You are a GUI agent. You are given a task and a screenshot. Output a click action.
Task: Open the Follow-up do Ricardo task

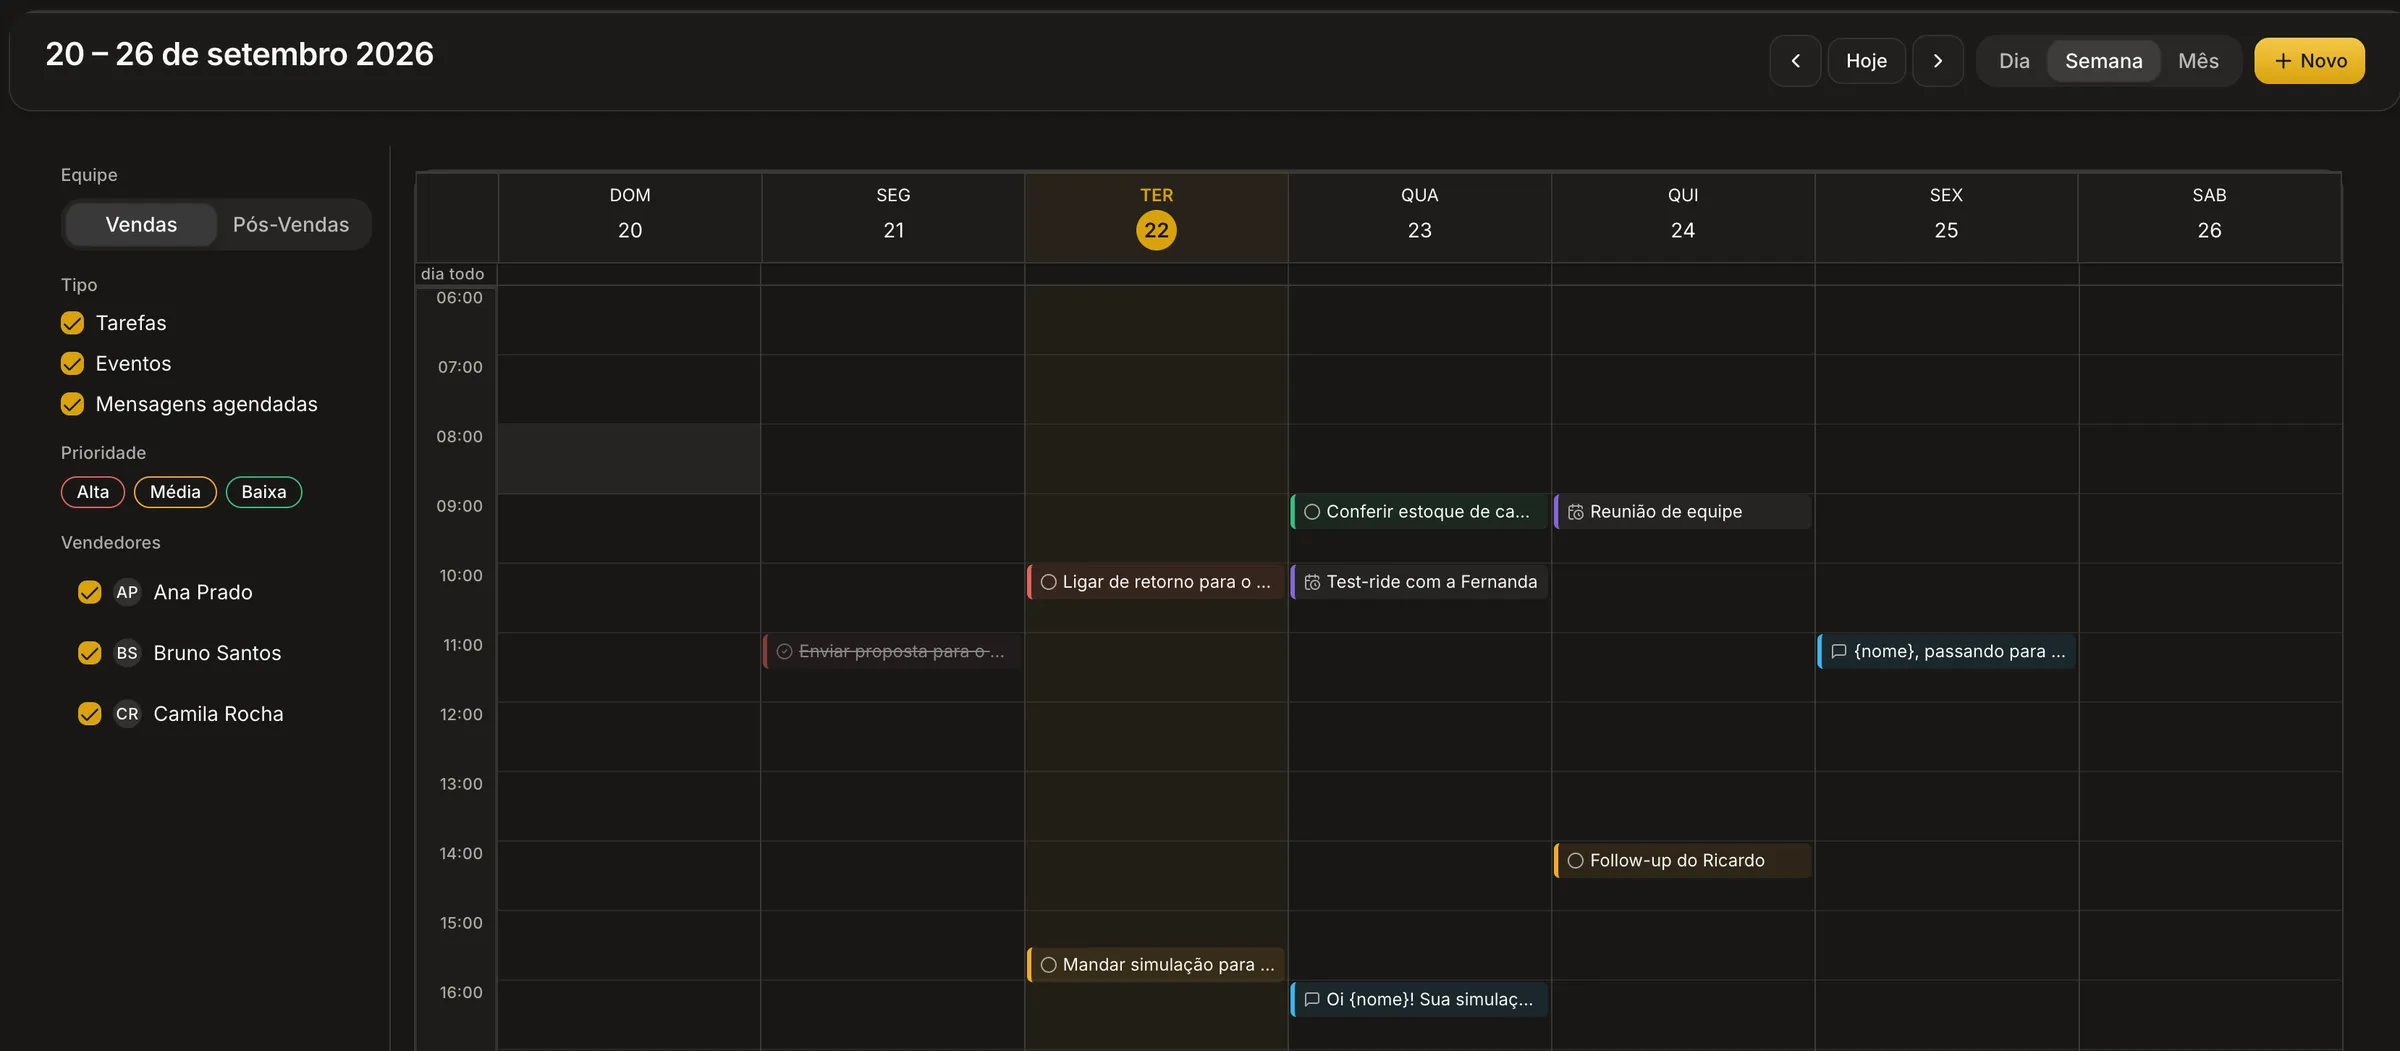tap(1683, 861)
